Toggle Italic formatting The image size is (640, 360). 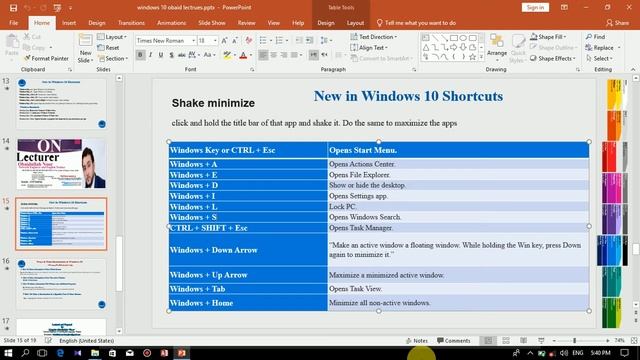click(x=151, y=55)
